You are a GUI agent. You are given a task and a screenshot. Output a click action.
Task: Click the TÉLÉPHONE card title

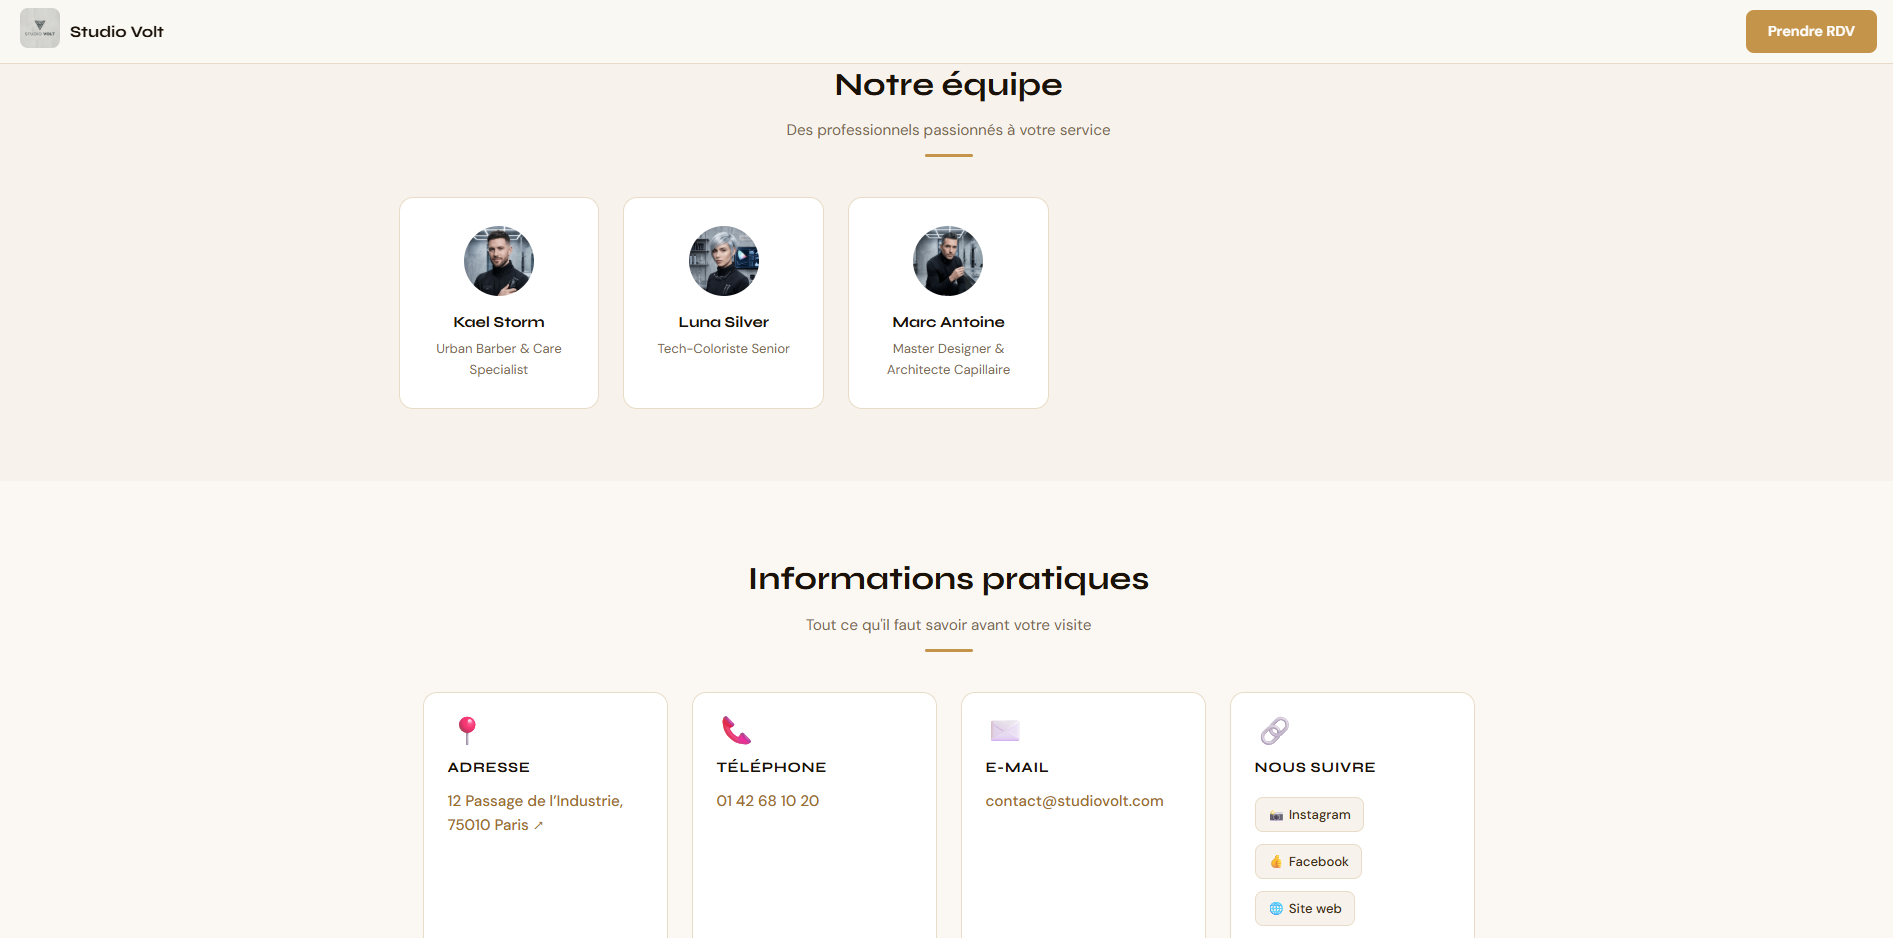point(771,768)
